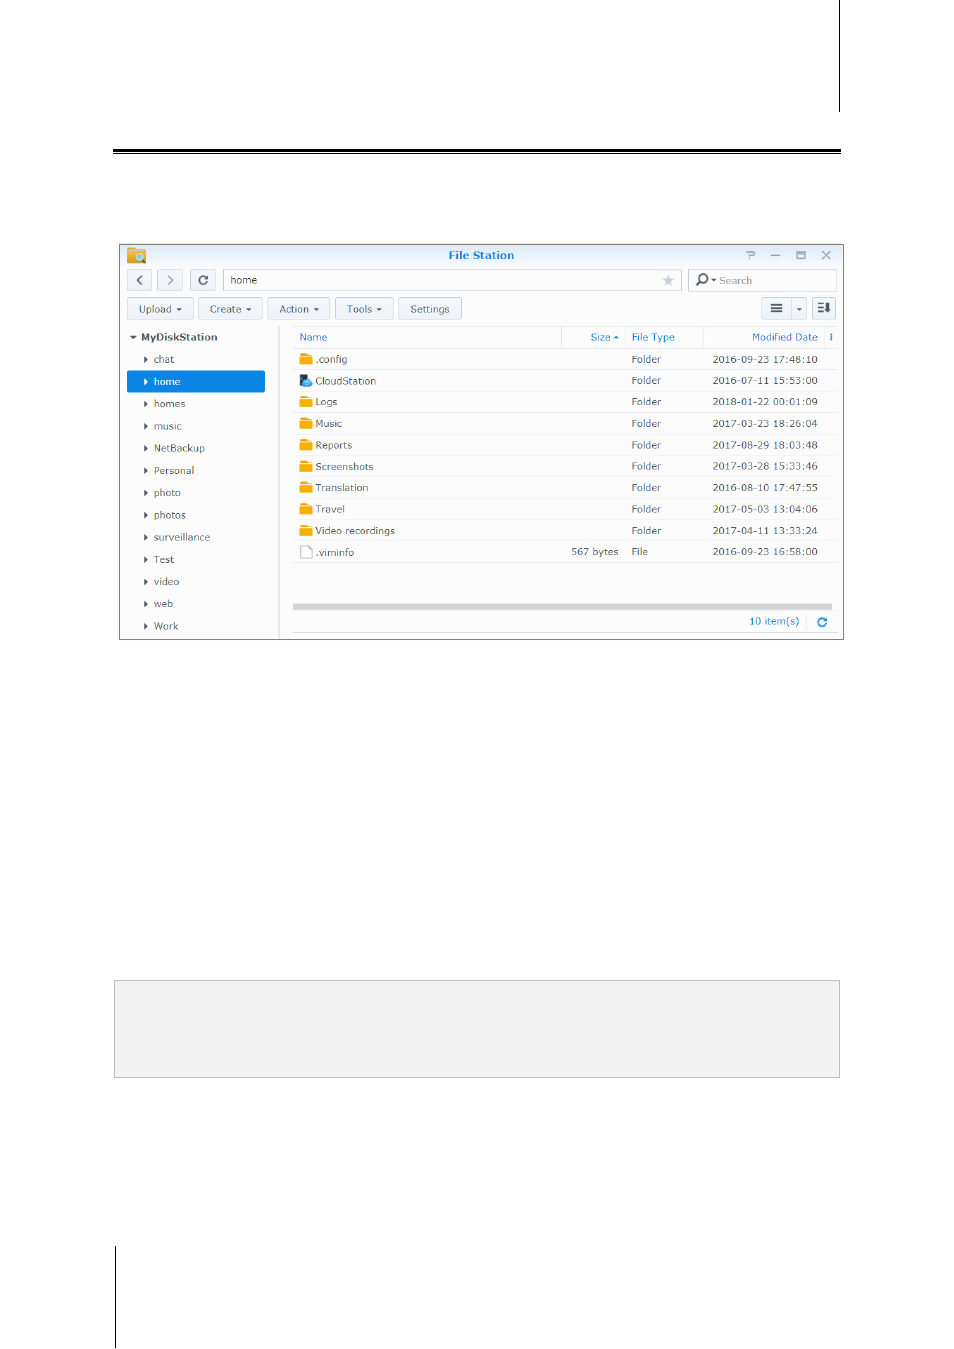Go forward with the right arrow button

click(170, 280)
